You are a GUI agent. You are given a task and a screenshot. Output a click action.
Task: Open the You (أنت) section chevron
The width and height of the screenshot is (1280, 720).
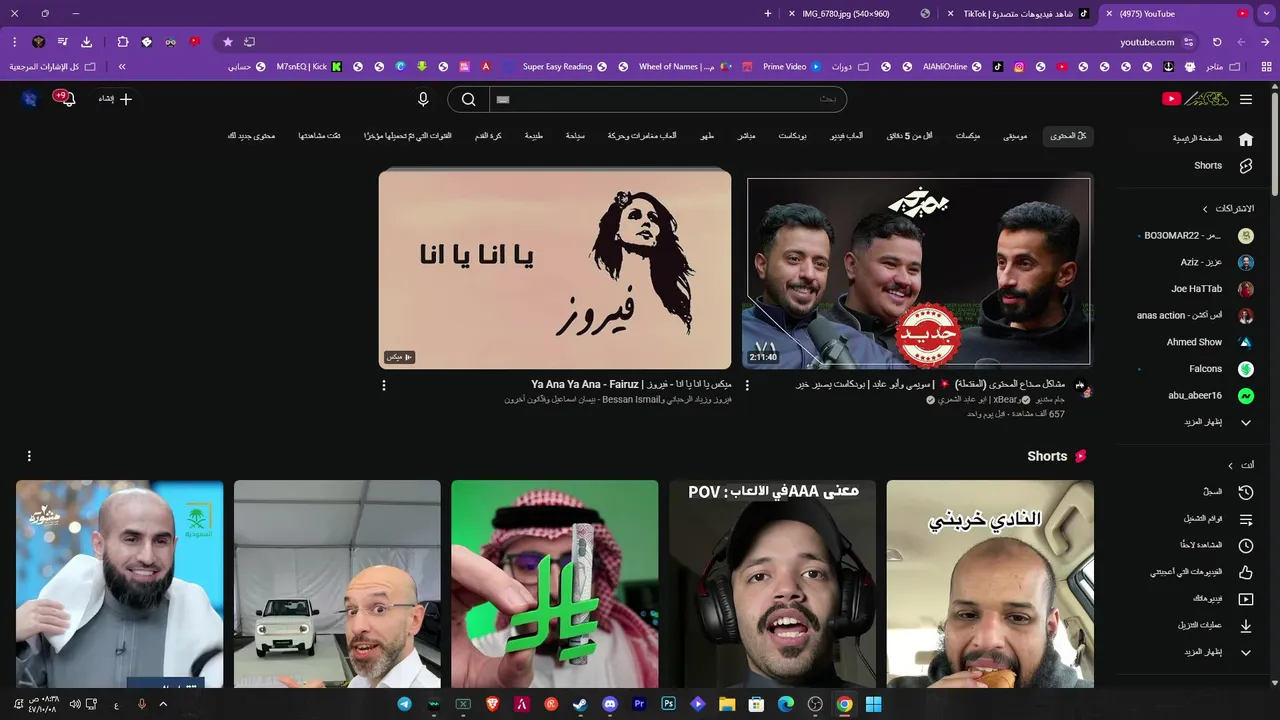(x=1231, y=465)
